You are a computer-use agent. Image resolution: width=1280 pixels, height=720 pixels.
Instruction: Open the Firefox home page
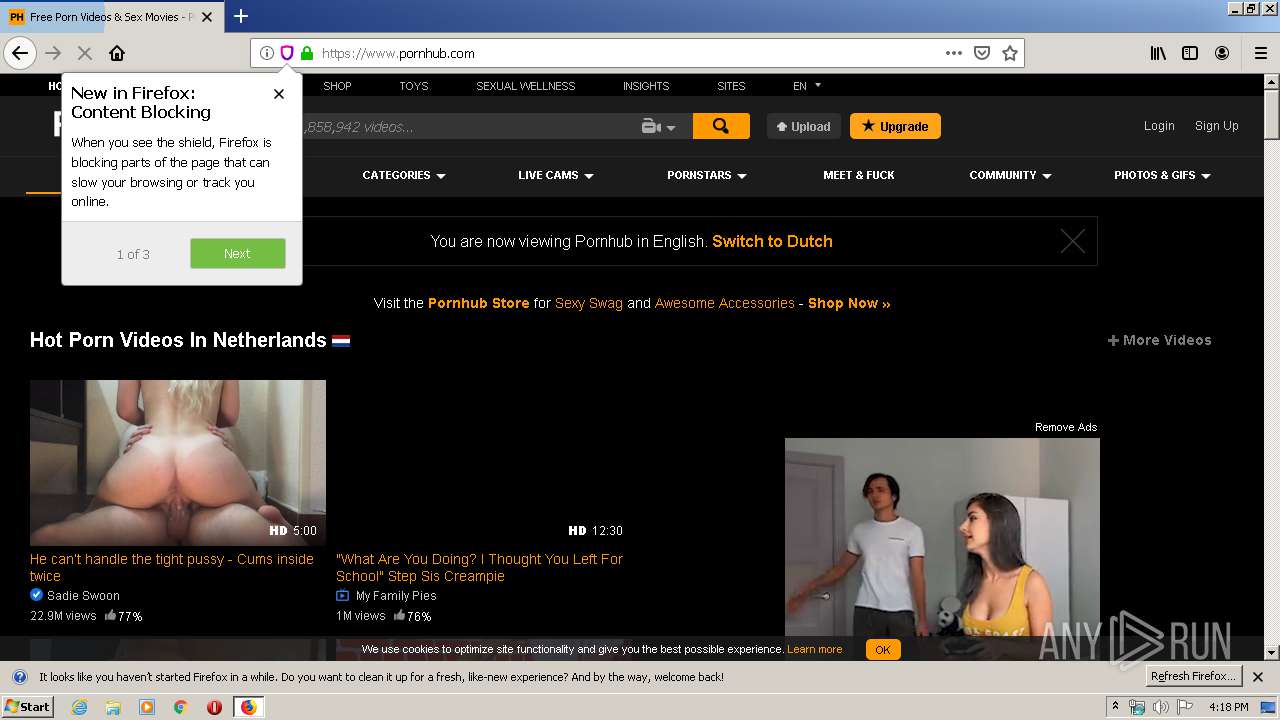point(117,53)
